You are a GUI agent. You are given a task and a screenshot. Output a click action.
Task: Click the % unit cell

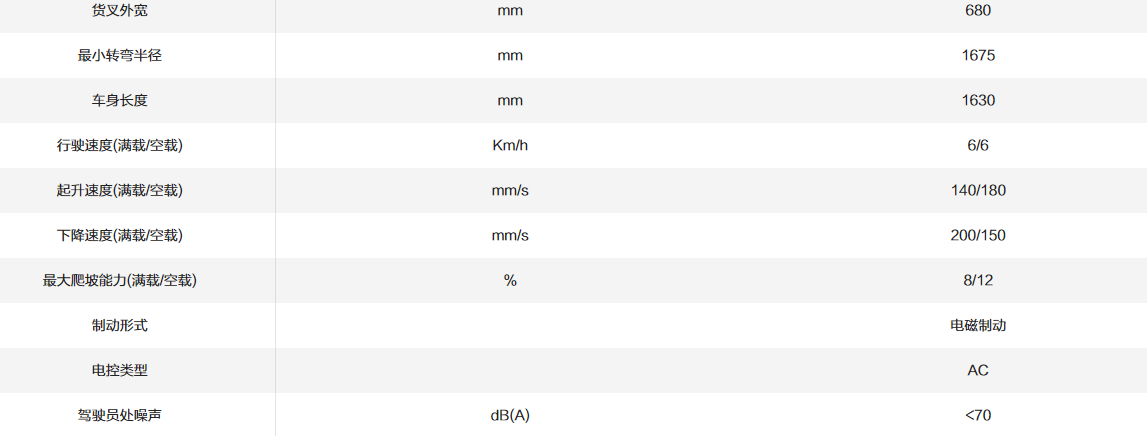[x=510, y=281]
